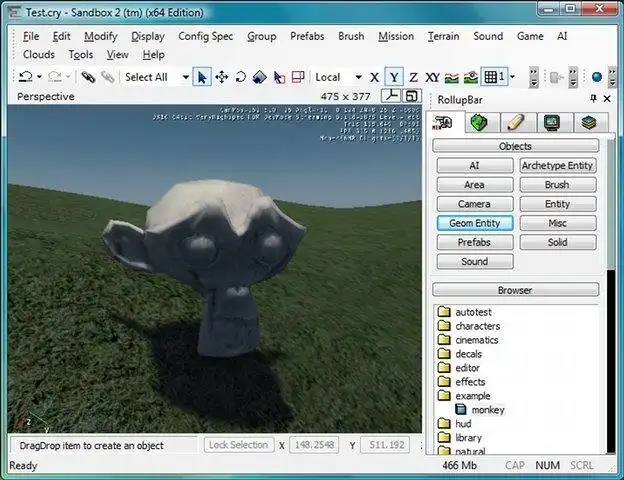Screen dimensions: 624x480
Task: Open the Objects tab in RollupBar
Action: click(443, 122)
